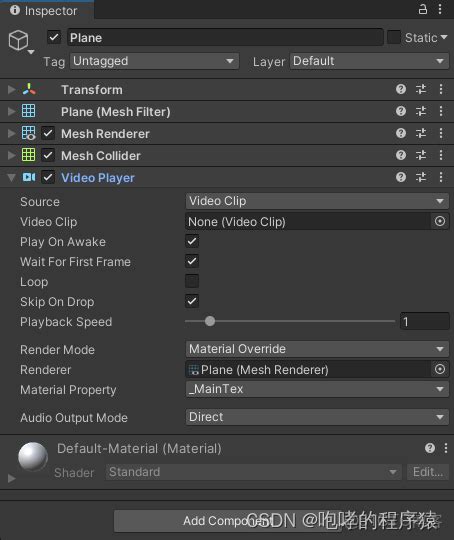Open Transform presets slider icon

point(421,90)
